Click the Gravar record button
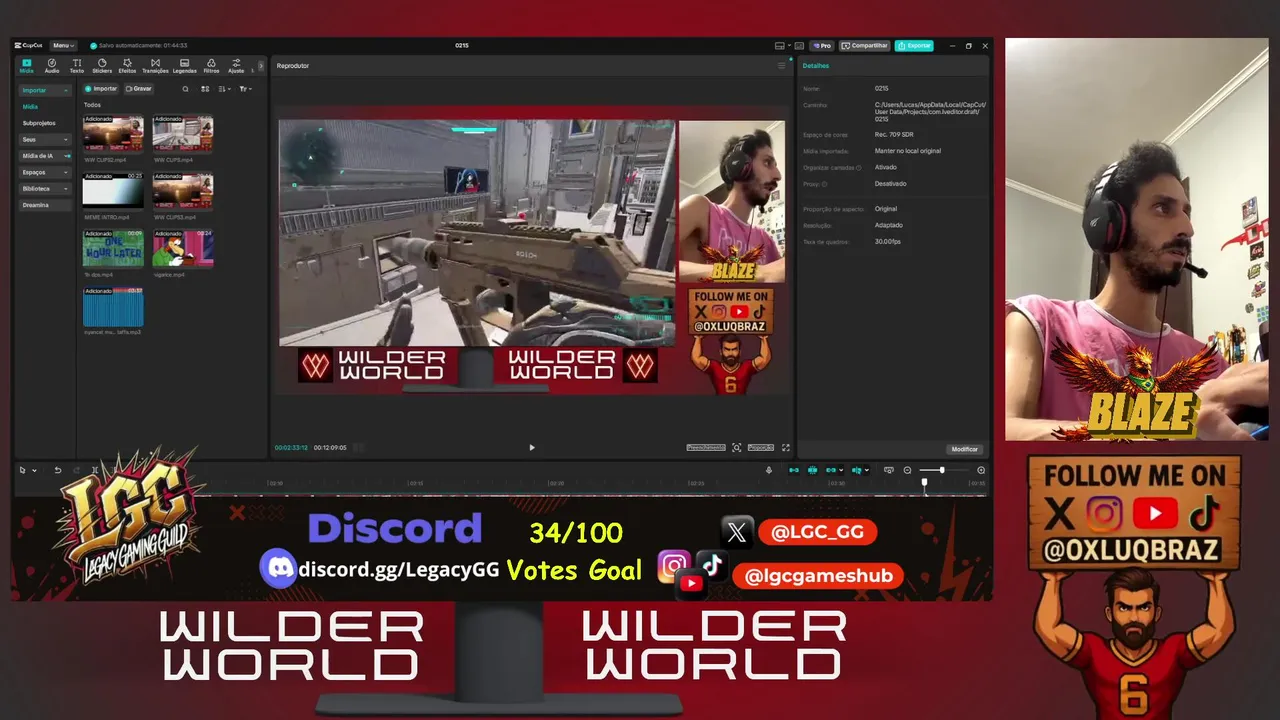 tap(139, 89)
